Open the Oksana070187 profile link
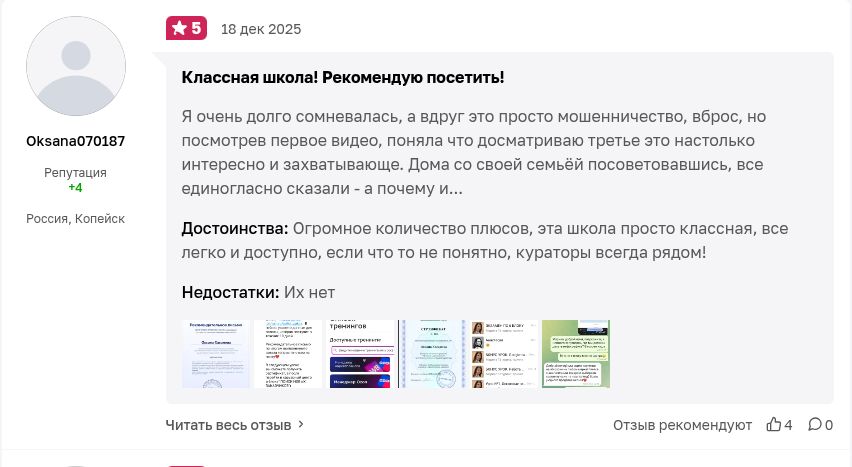 [x=75, y=141]
